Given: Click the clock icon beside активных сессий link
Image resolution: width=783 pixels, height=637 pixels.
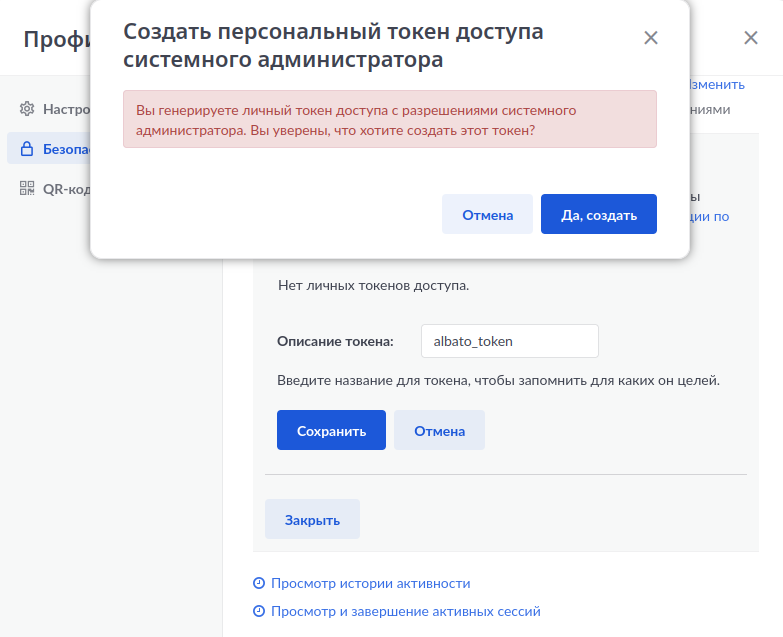Looking at the screenshot, I should [259, 611].
